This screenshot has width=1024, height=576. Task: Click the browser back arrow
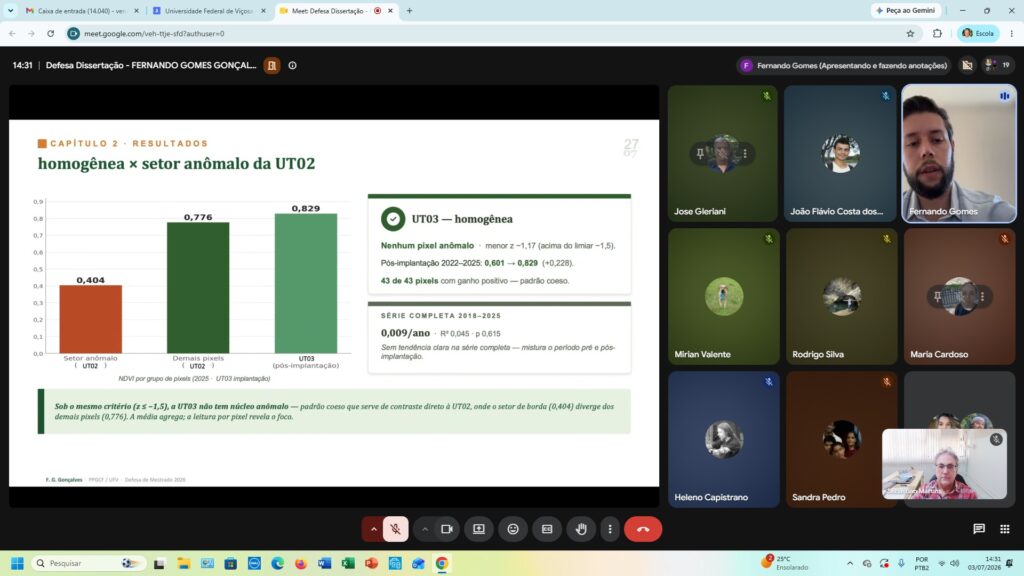tap(12, 33)
